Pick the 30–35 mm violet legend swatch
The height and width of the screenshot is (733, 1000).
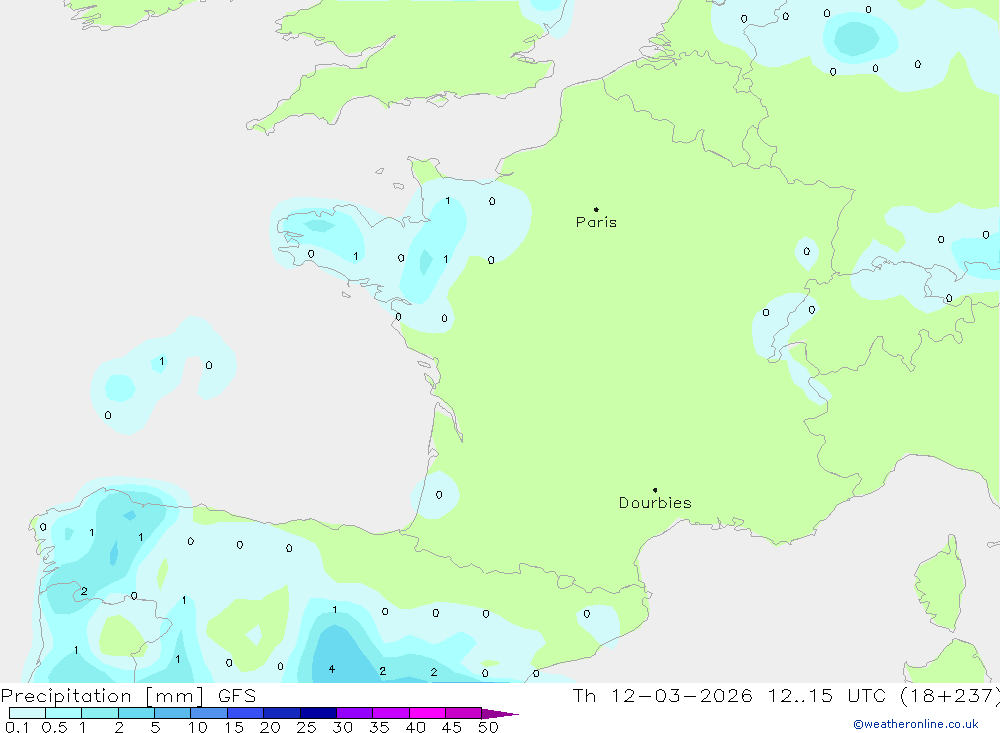355,713
